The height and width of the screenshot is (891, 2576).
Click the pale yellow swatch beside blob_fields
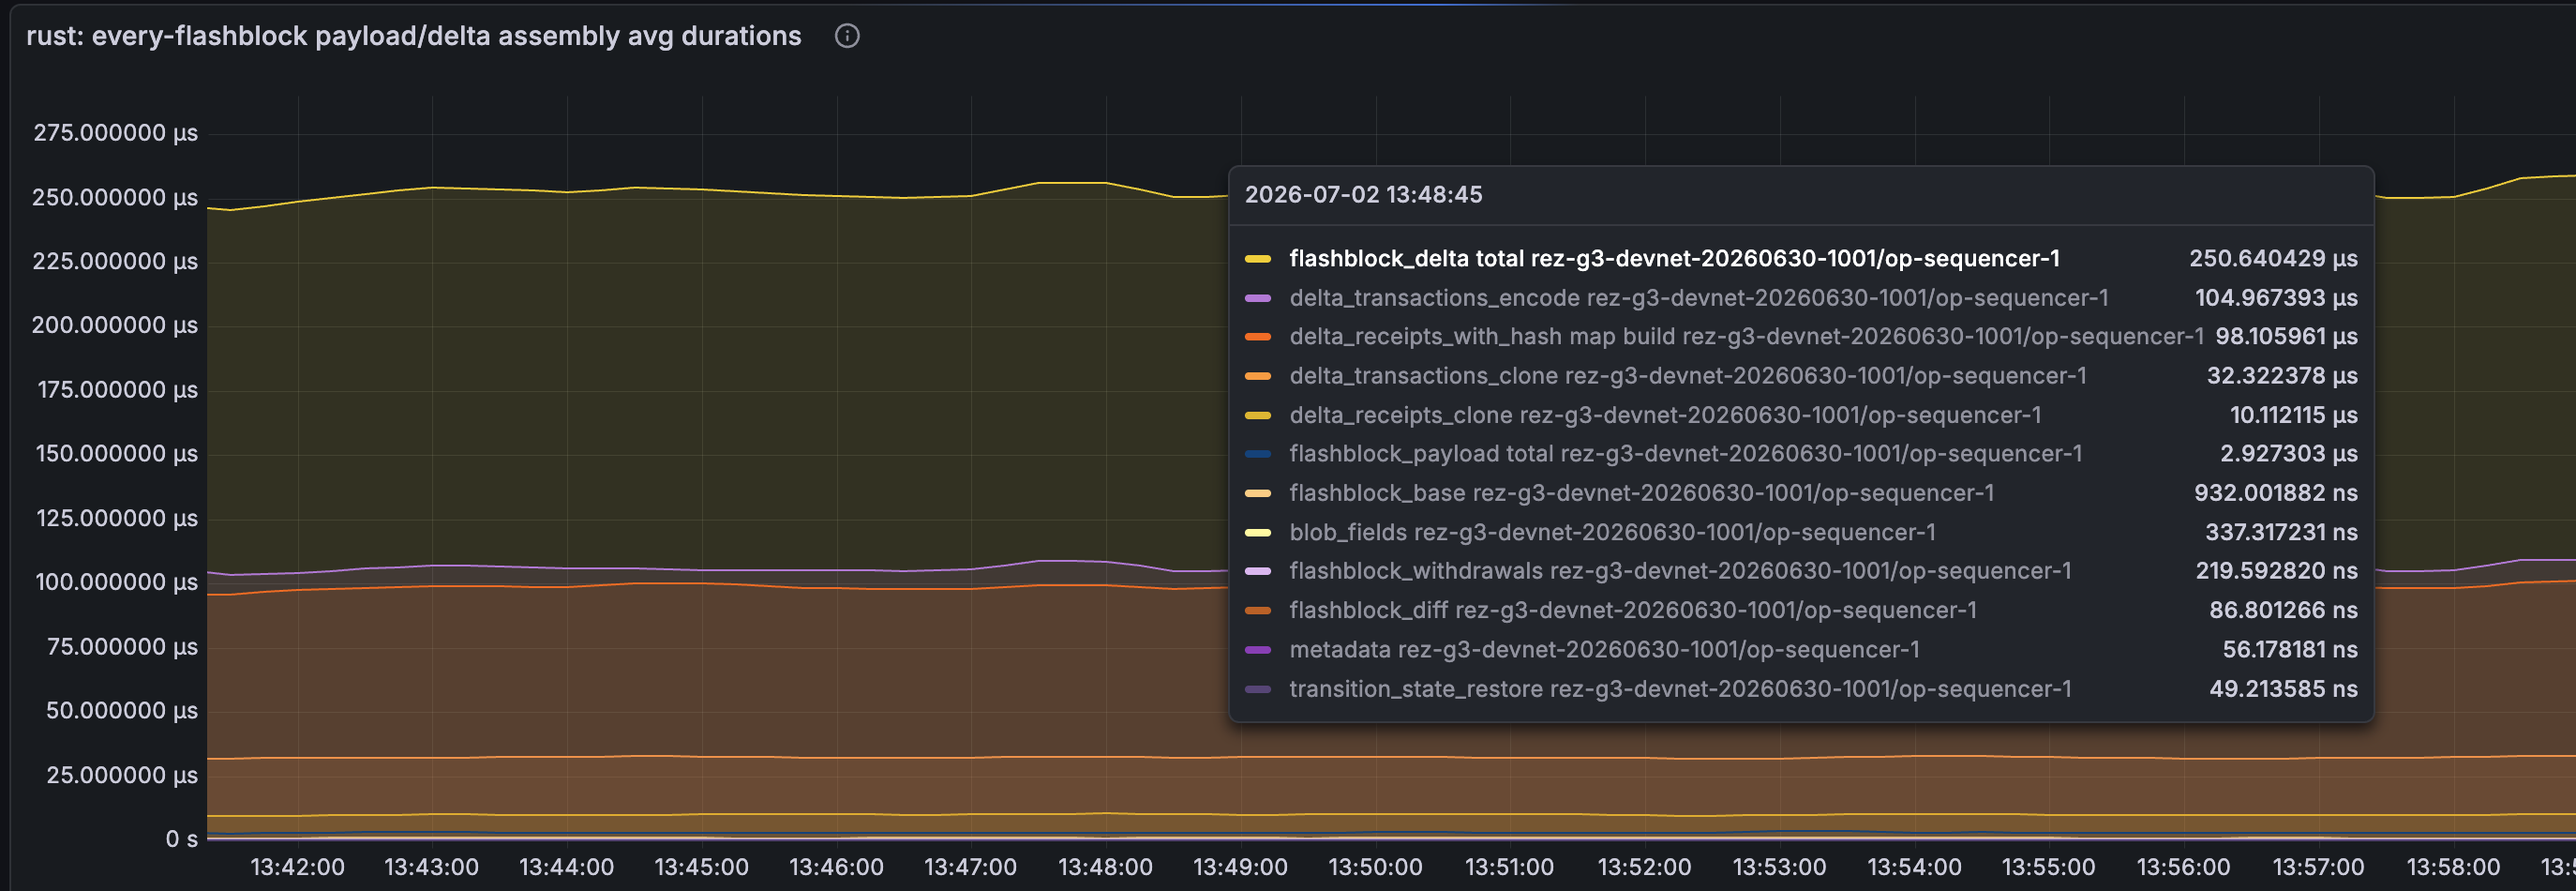pyautogui.click(x=1257, y=532)
